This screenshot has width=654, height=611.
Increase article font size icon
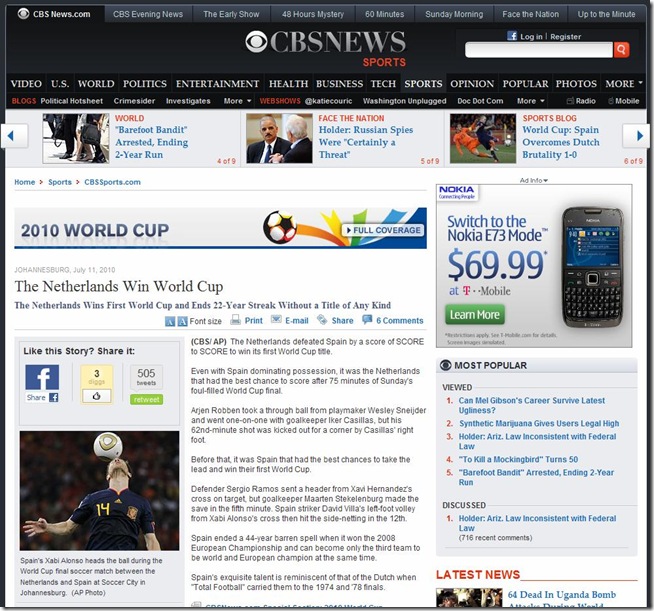(183, 321)
